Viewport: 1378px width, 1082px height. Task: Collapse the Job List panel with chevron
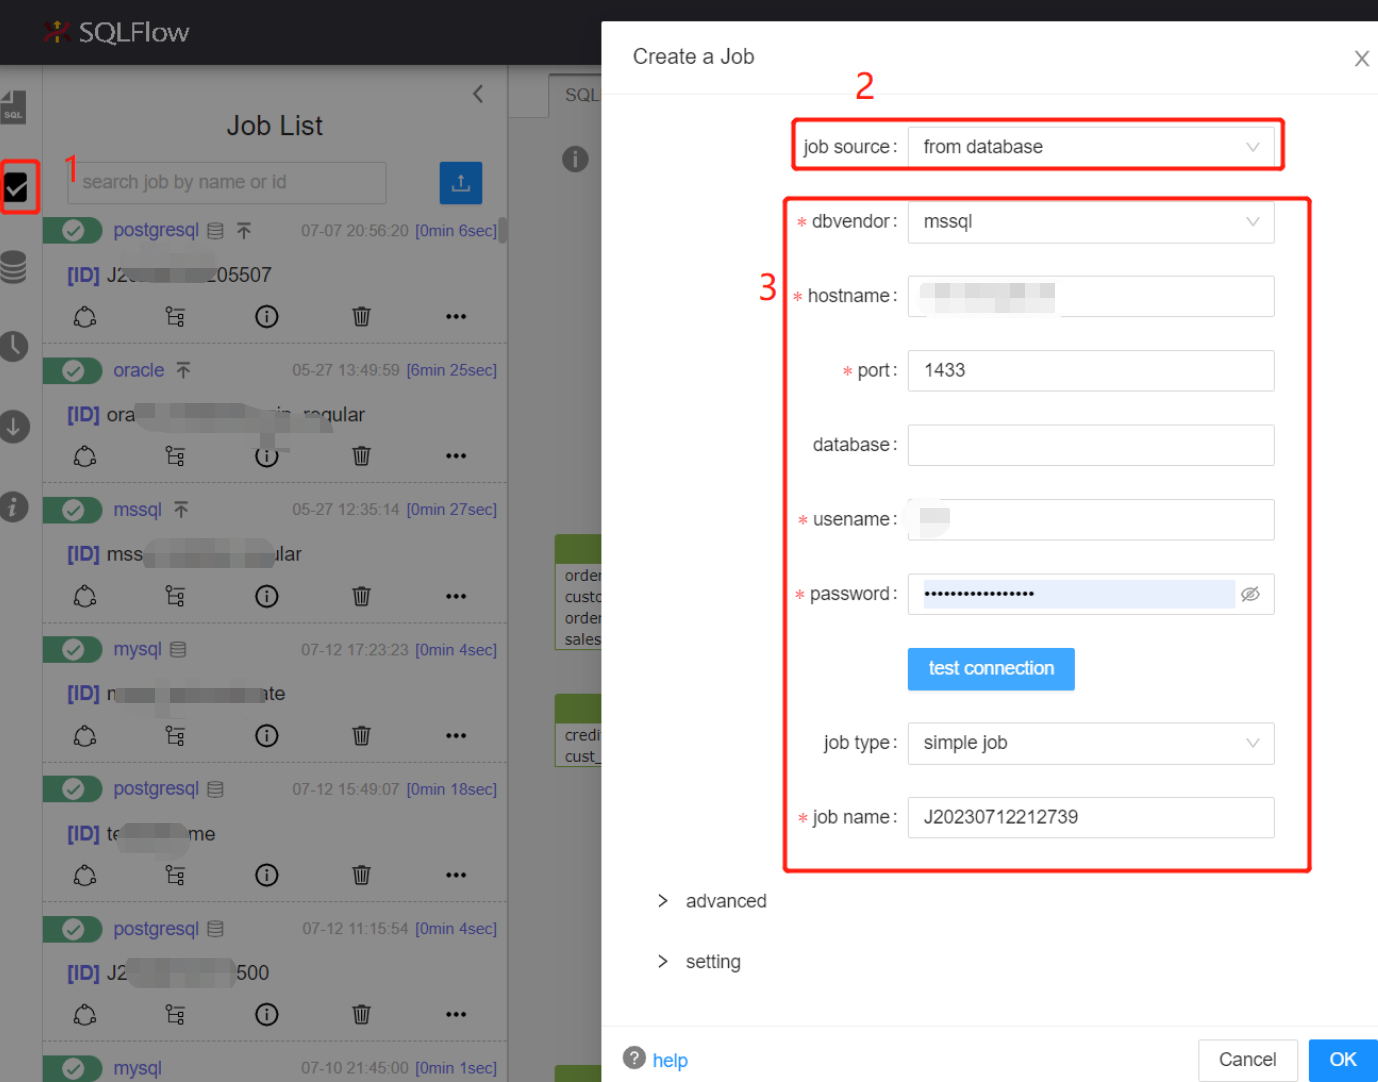click(x=478, y=94)
